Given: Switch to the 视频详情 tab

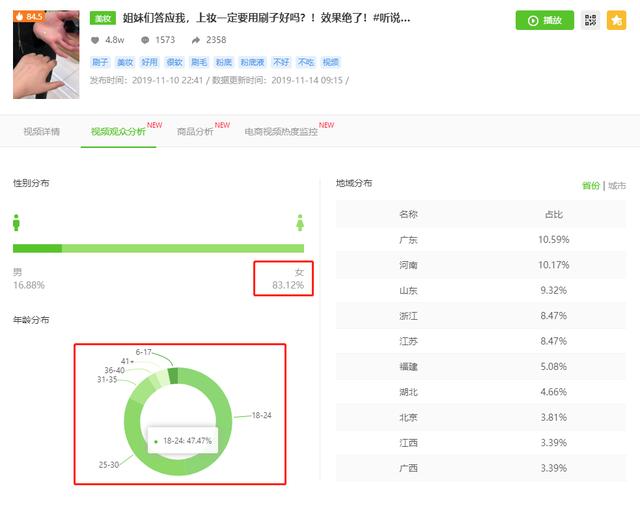Looking at the screenshot, I should tap(42, 131).
